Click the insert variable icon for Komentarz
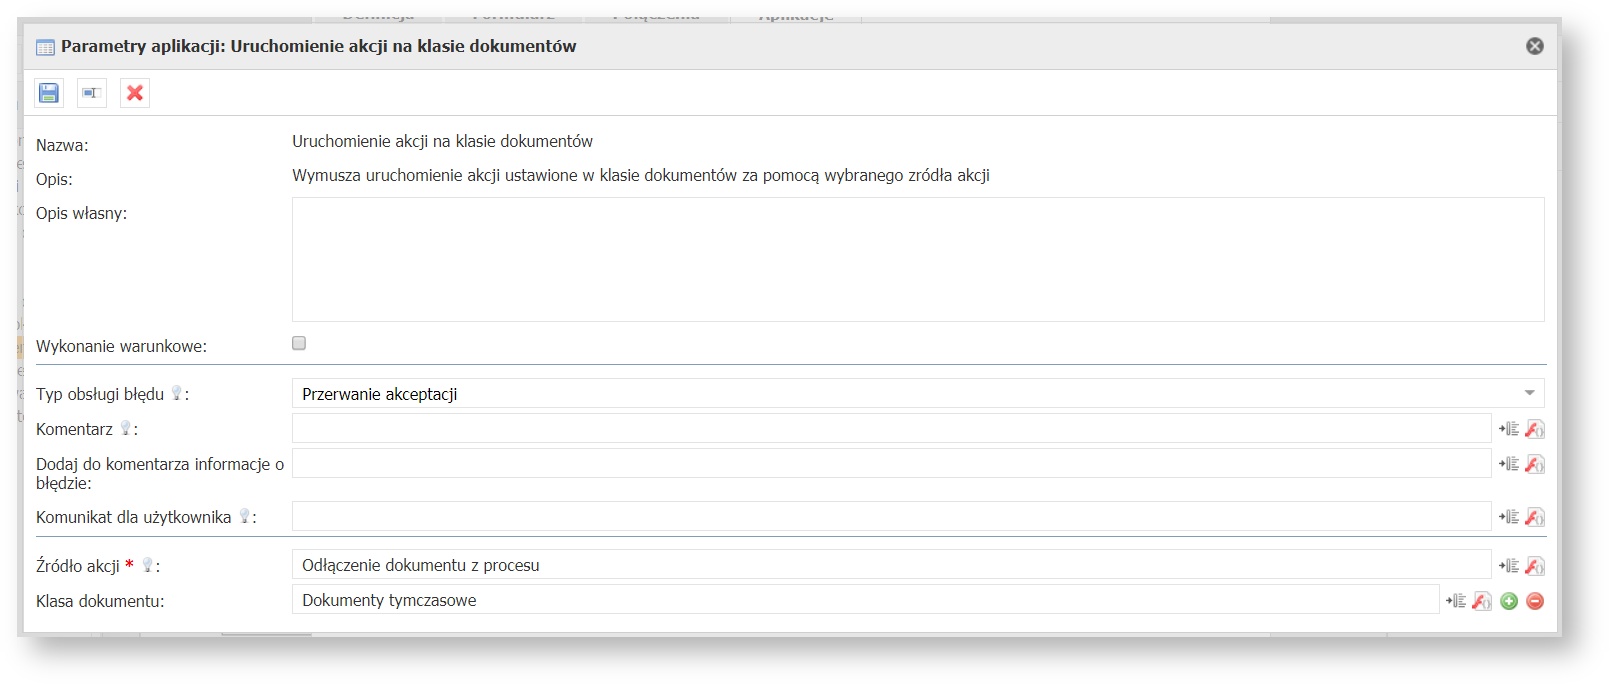 pos(1509,429)
